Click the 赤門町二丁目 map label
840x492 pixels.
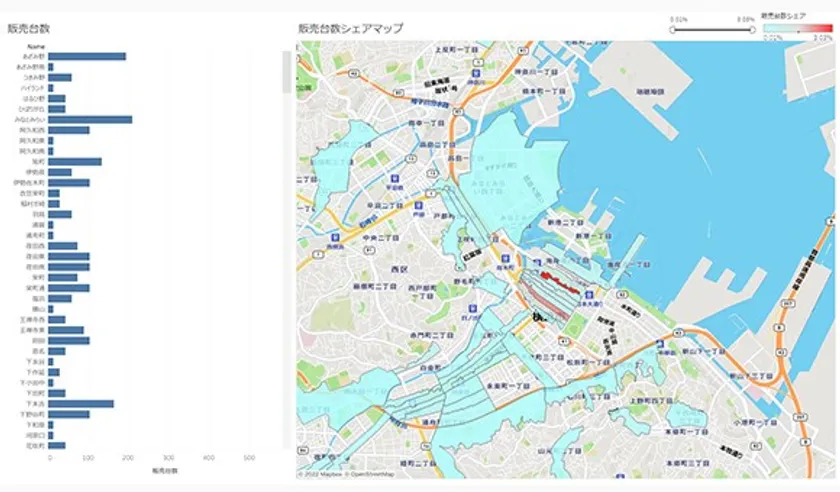point(432,335)
